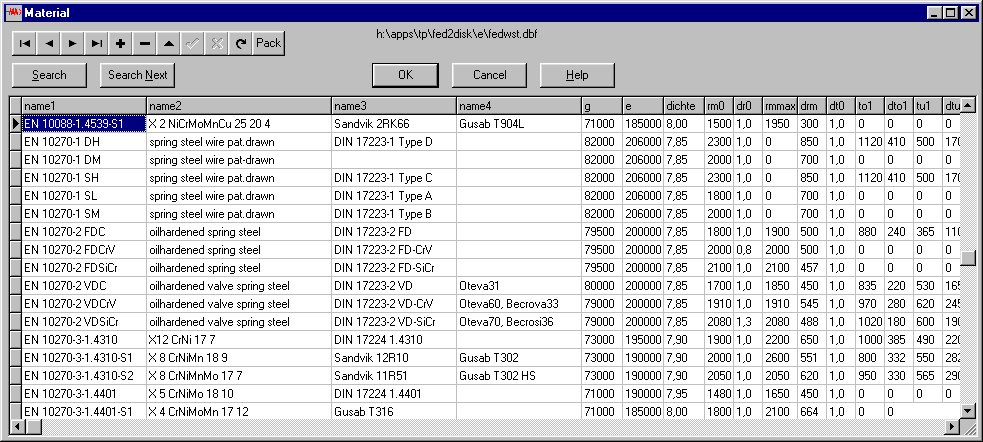
Task: Jump to the first record
Action: [x=25, y=43]
